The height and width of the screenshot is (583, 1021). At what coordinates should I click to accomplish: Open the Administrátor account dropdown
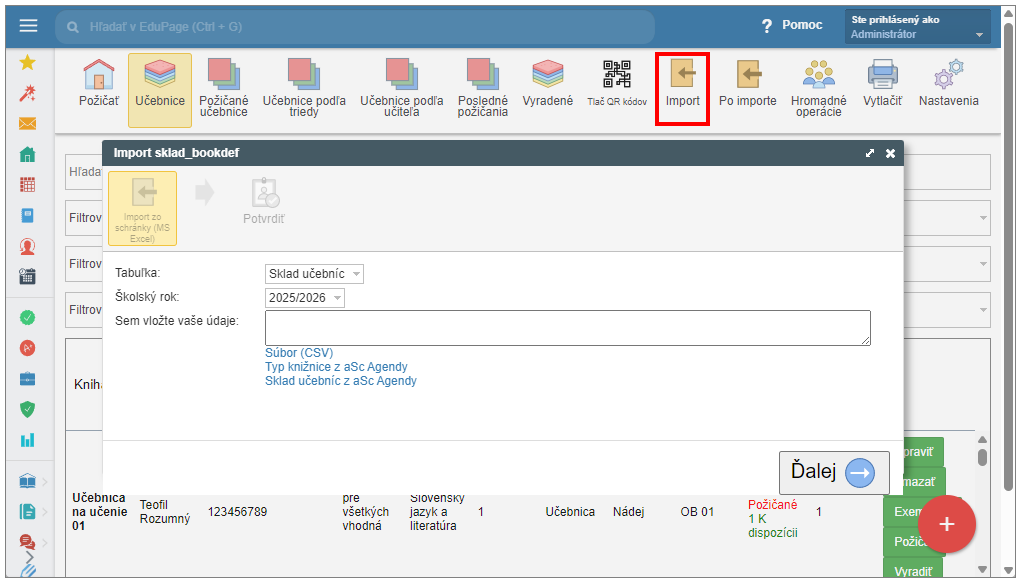917,27
